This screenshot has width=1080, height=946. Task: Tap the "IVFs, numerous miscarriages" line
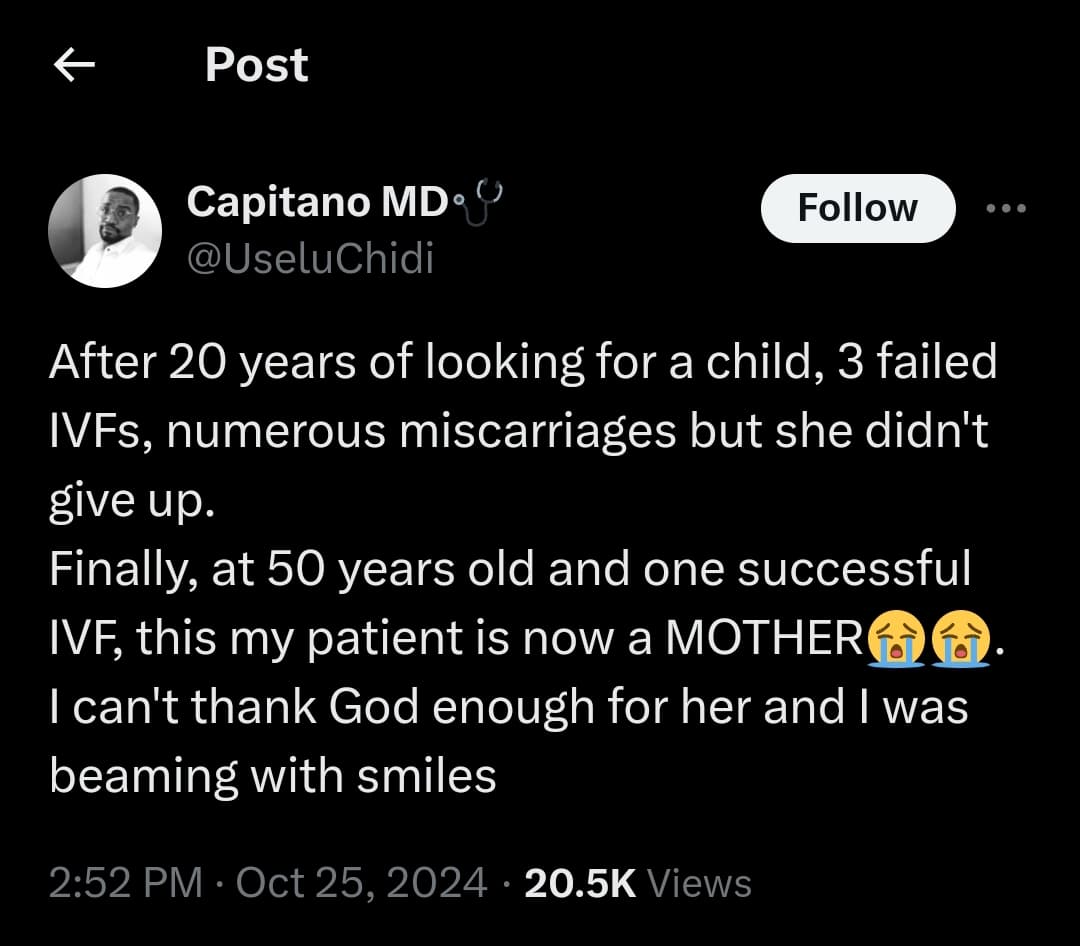pos(518,432)
